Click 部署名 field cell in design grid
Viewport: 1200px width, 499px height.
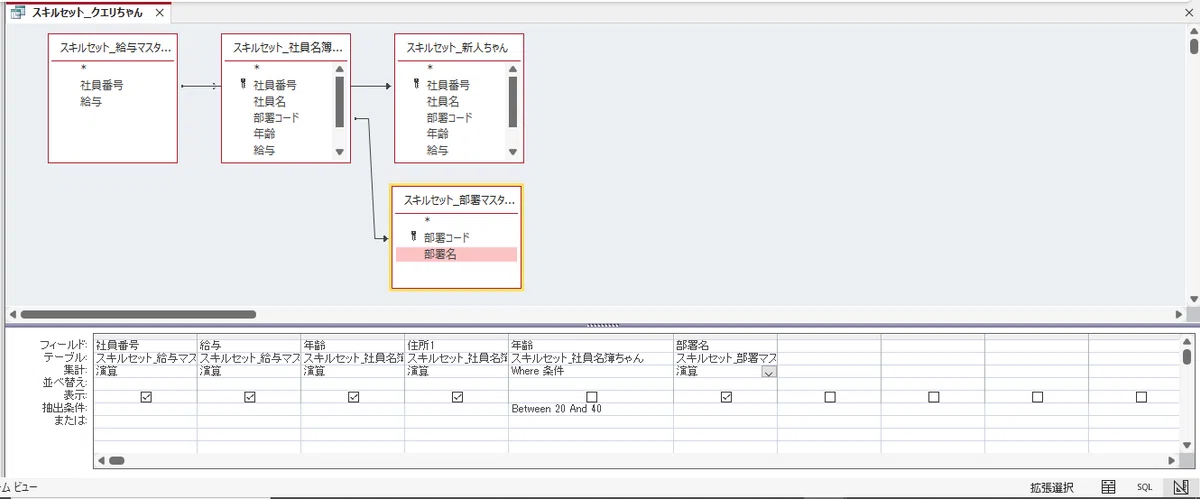coord(726,345)
